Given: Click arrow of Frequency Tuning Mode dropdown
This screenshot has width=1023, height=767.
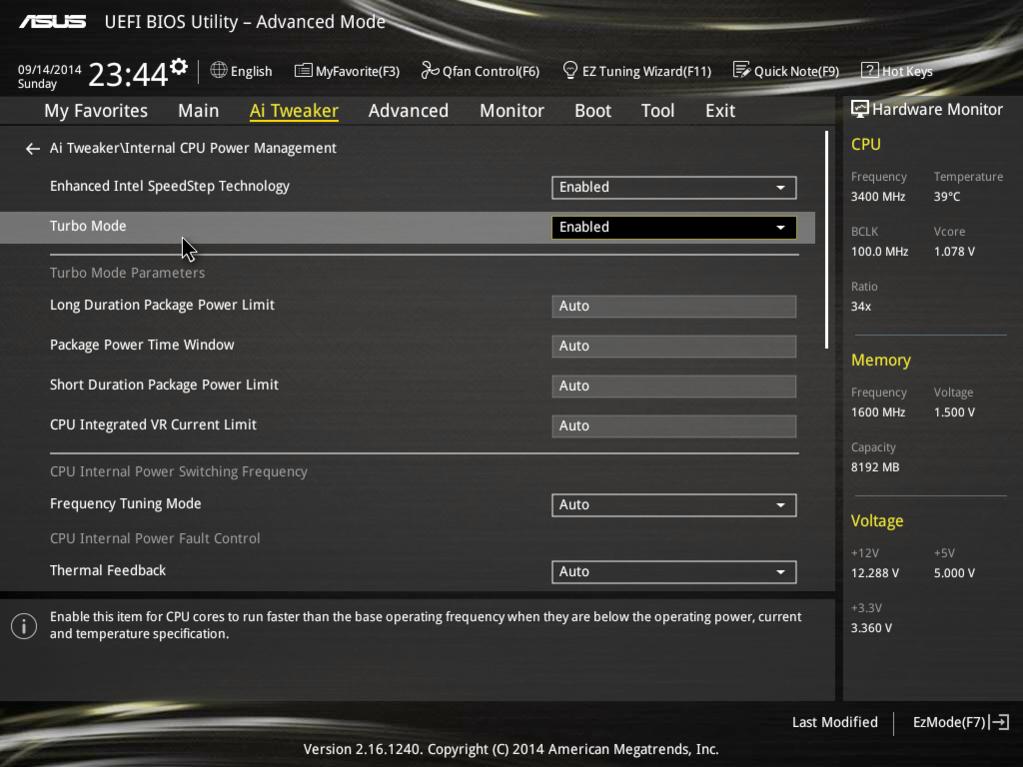Looking at the screenshot, I should (780, 505).
